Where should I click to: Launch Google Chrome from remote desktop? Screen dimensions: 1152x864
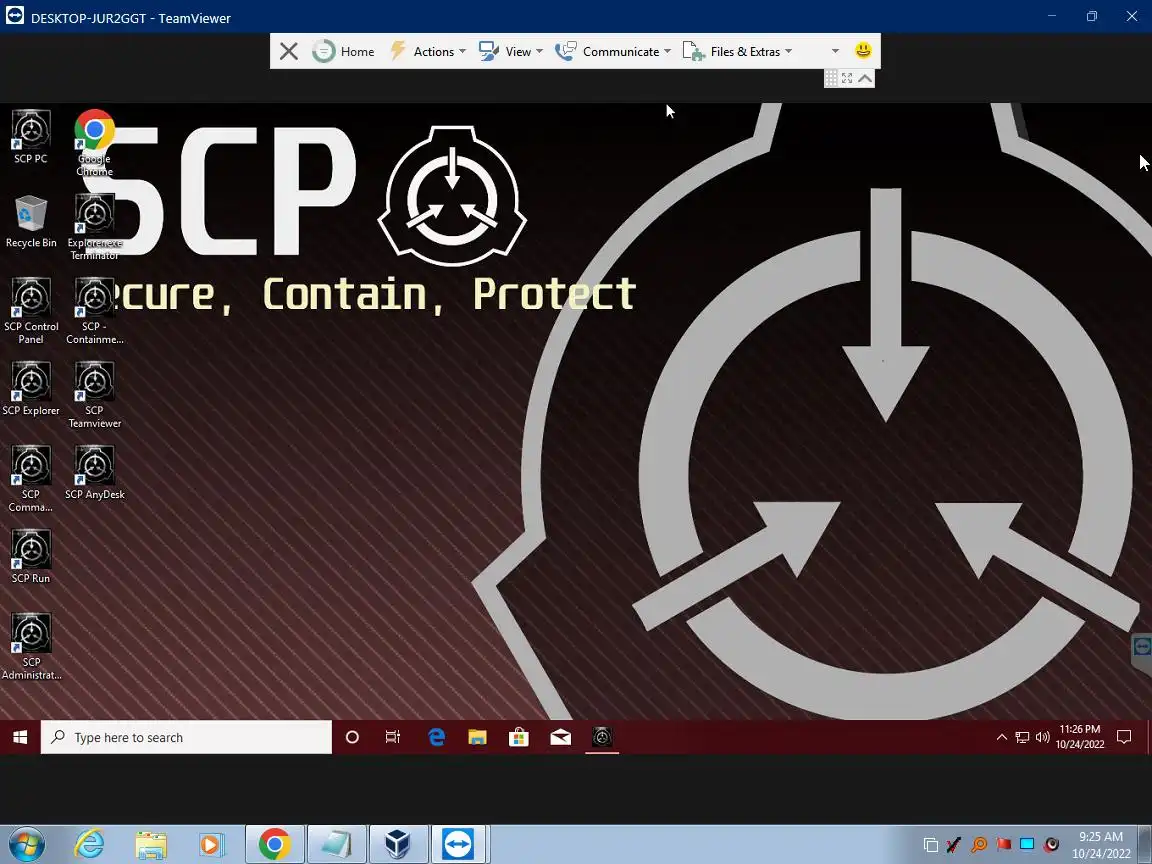[x=95, y=143]
